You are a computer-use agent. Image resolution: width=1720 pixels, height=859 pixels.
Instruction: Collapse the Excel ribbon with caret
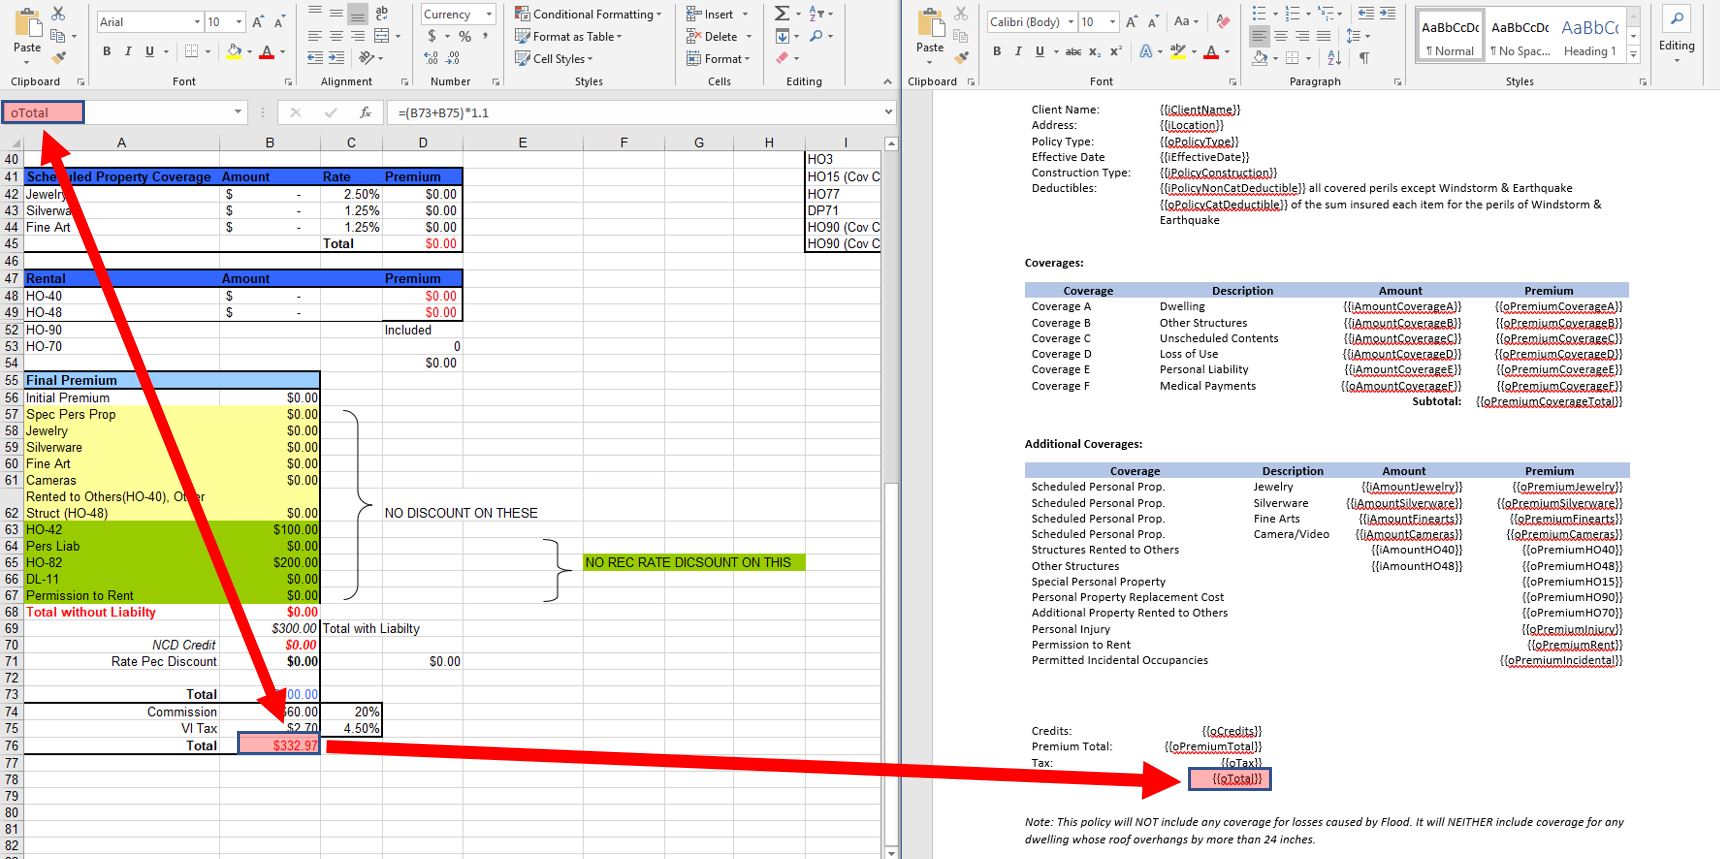coord(887,81)
